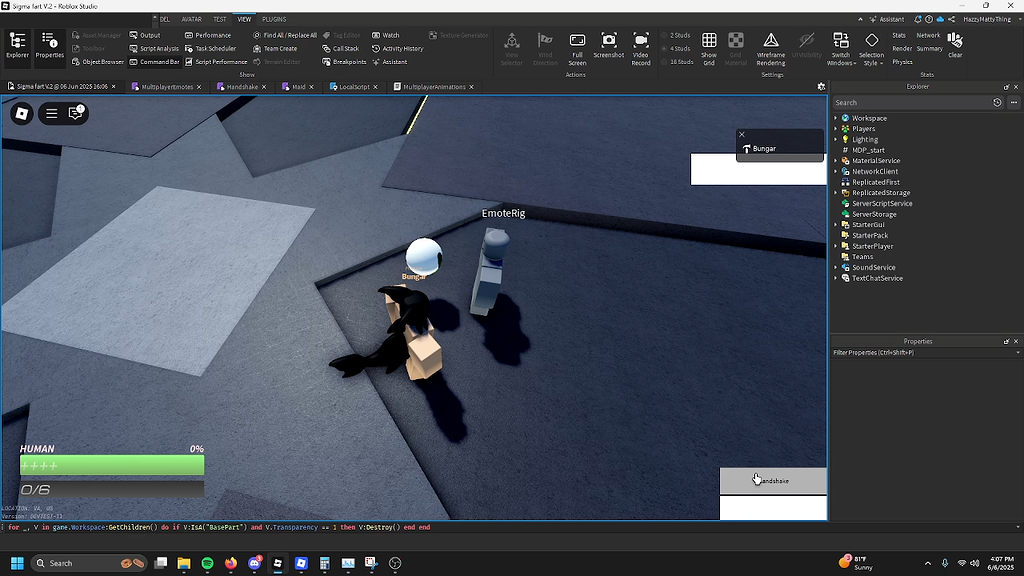Open the hamburger menu in viewport
This screenshot has height=576, width=1024.
click(x=52, y=114)
